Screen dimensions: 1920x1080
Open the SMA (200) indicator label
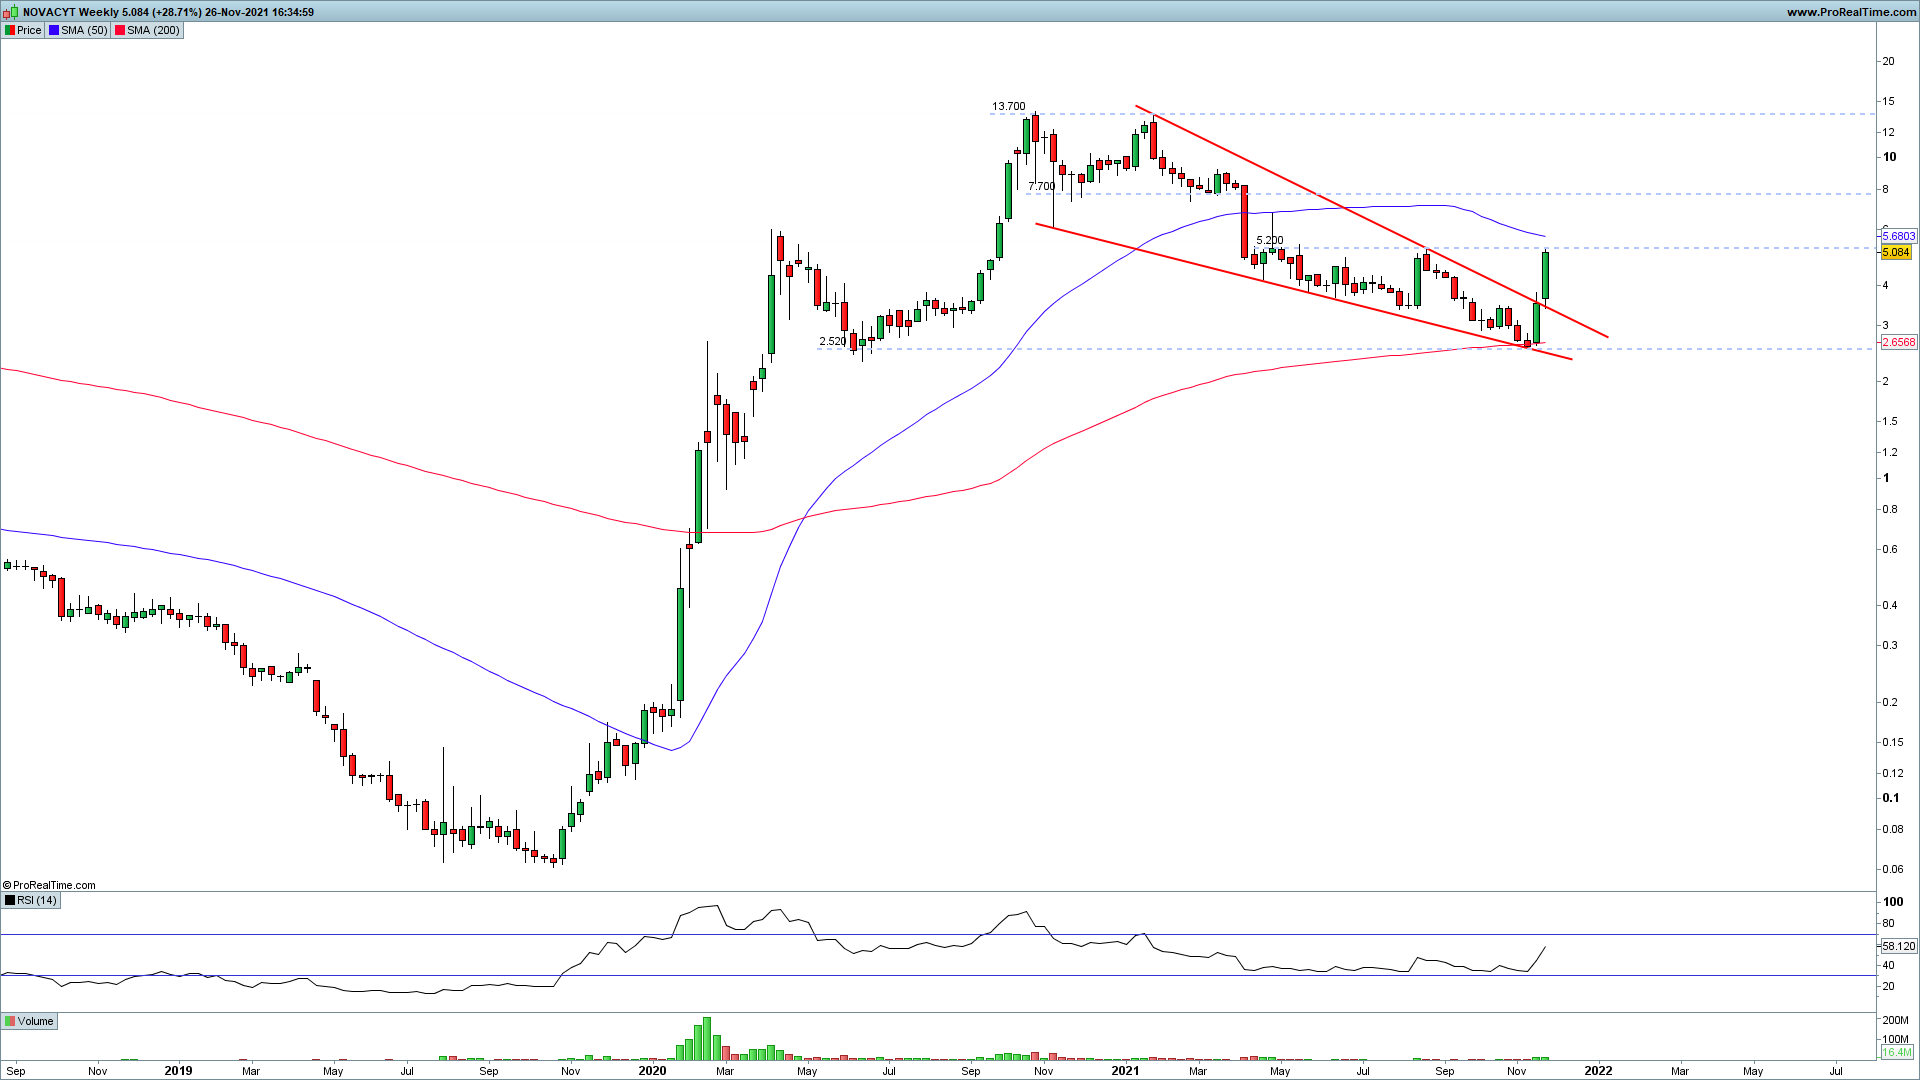click(x=153, y=30)
